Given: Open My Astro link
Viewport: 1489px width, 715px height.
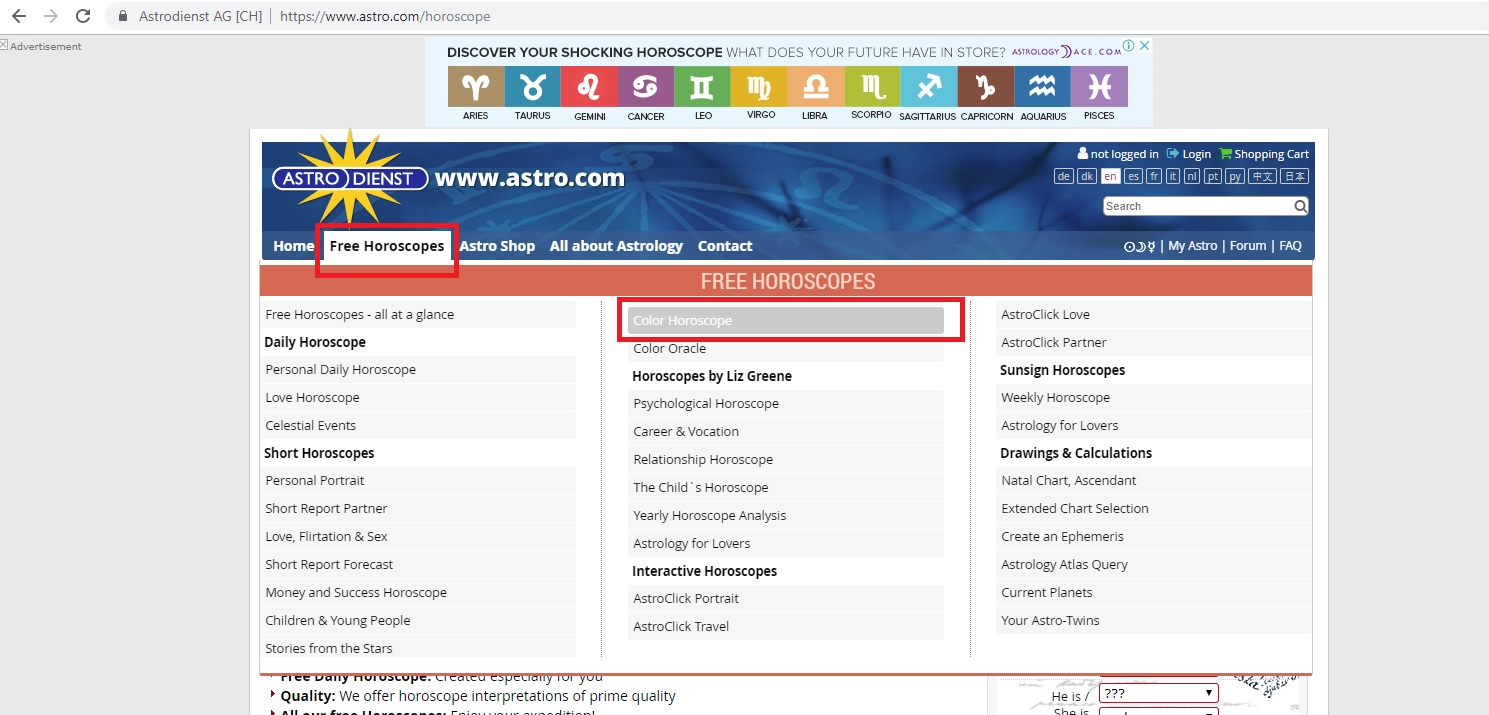Looking at the screenshot, I should 1193,246.
